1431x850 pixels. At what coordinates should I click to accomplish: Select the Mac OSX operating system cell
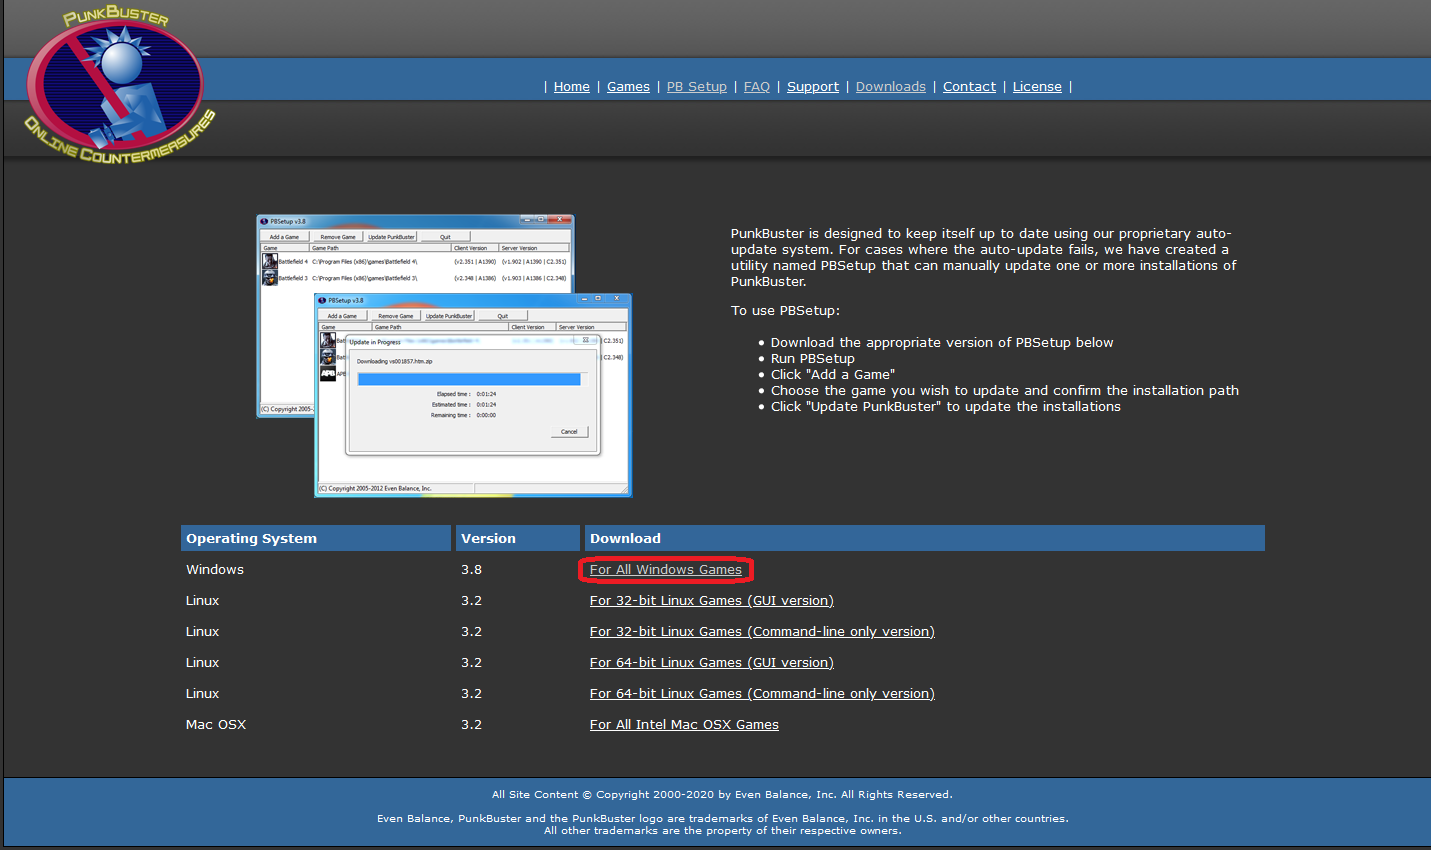point(216,725)
